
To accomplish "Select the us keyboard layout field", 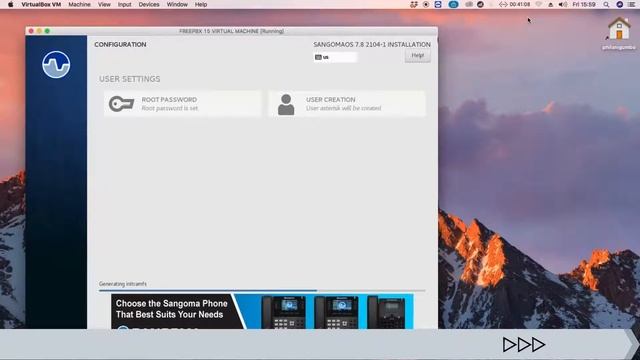I will 336,57.
